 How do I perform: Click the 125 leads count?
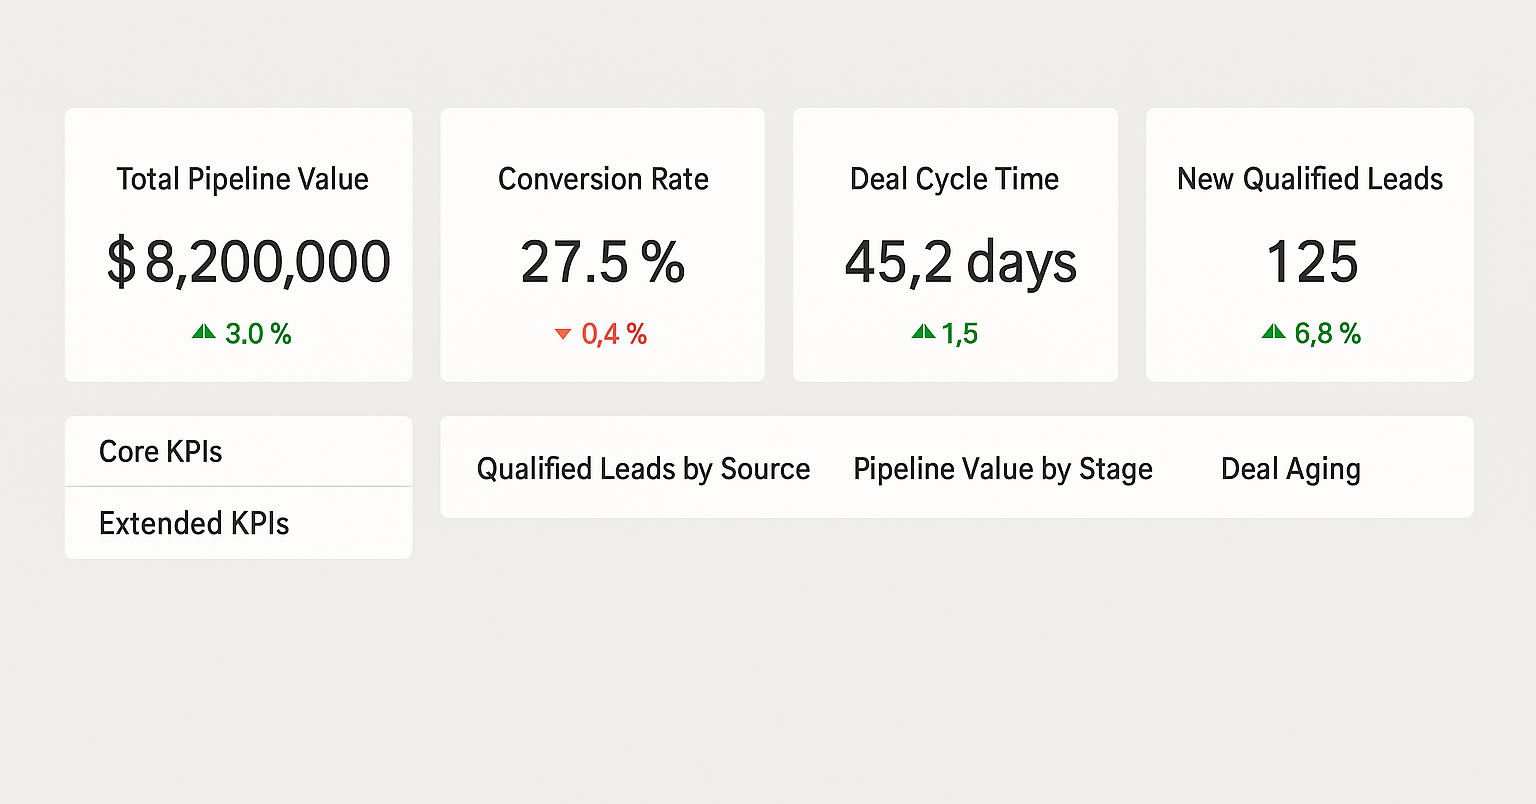tap(1311, 262)
